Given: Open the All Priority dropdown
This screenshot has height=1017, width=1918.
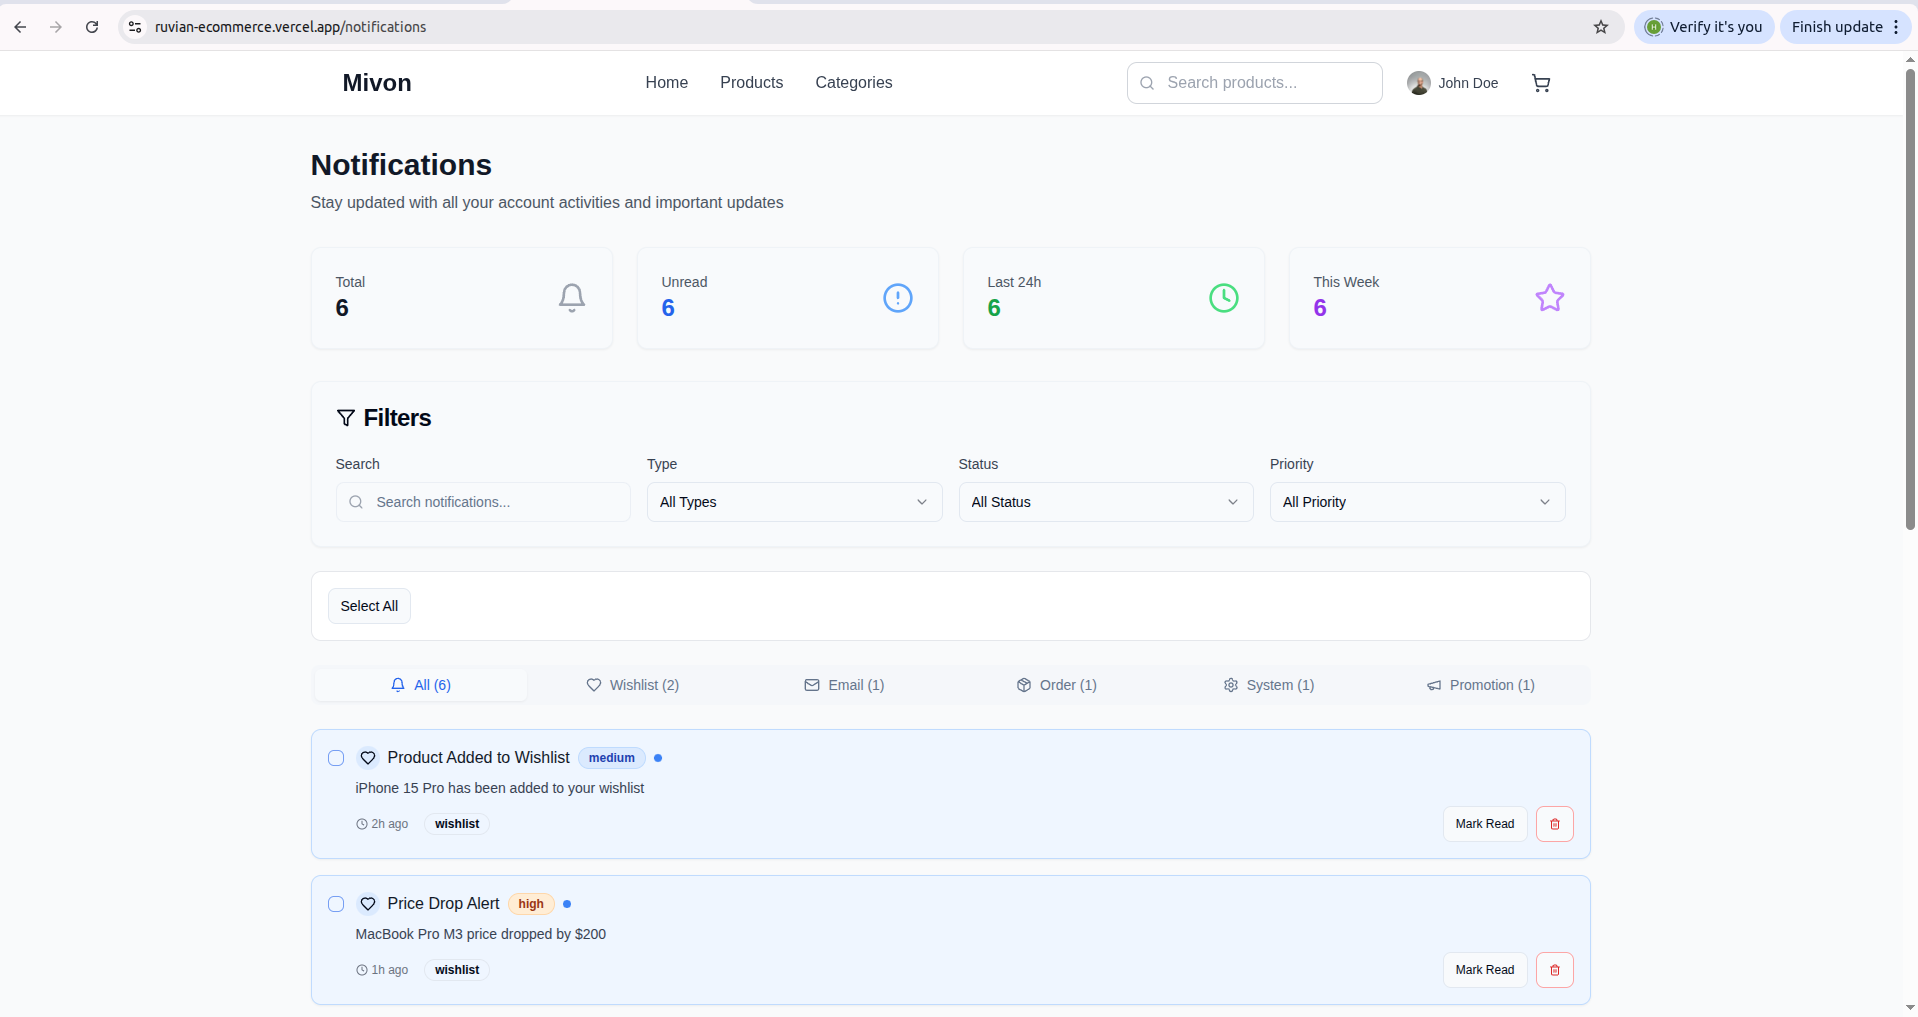Looking at the screenshot, I should coord(1417,502).
